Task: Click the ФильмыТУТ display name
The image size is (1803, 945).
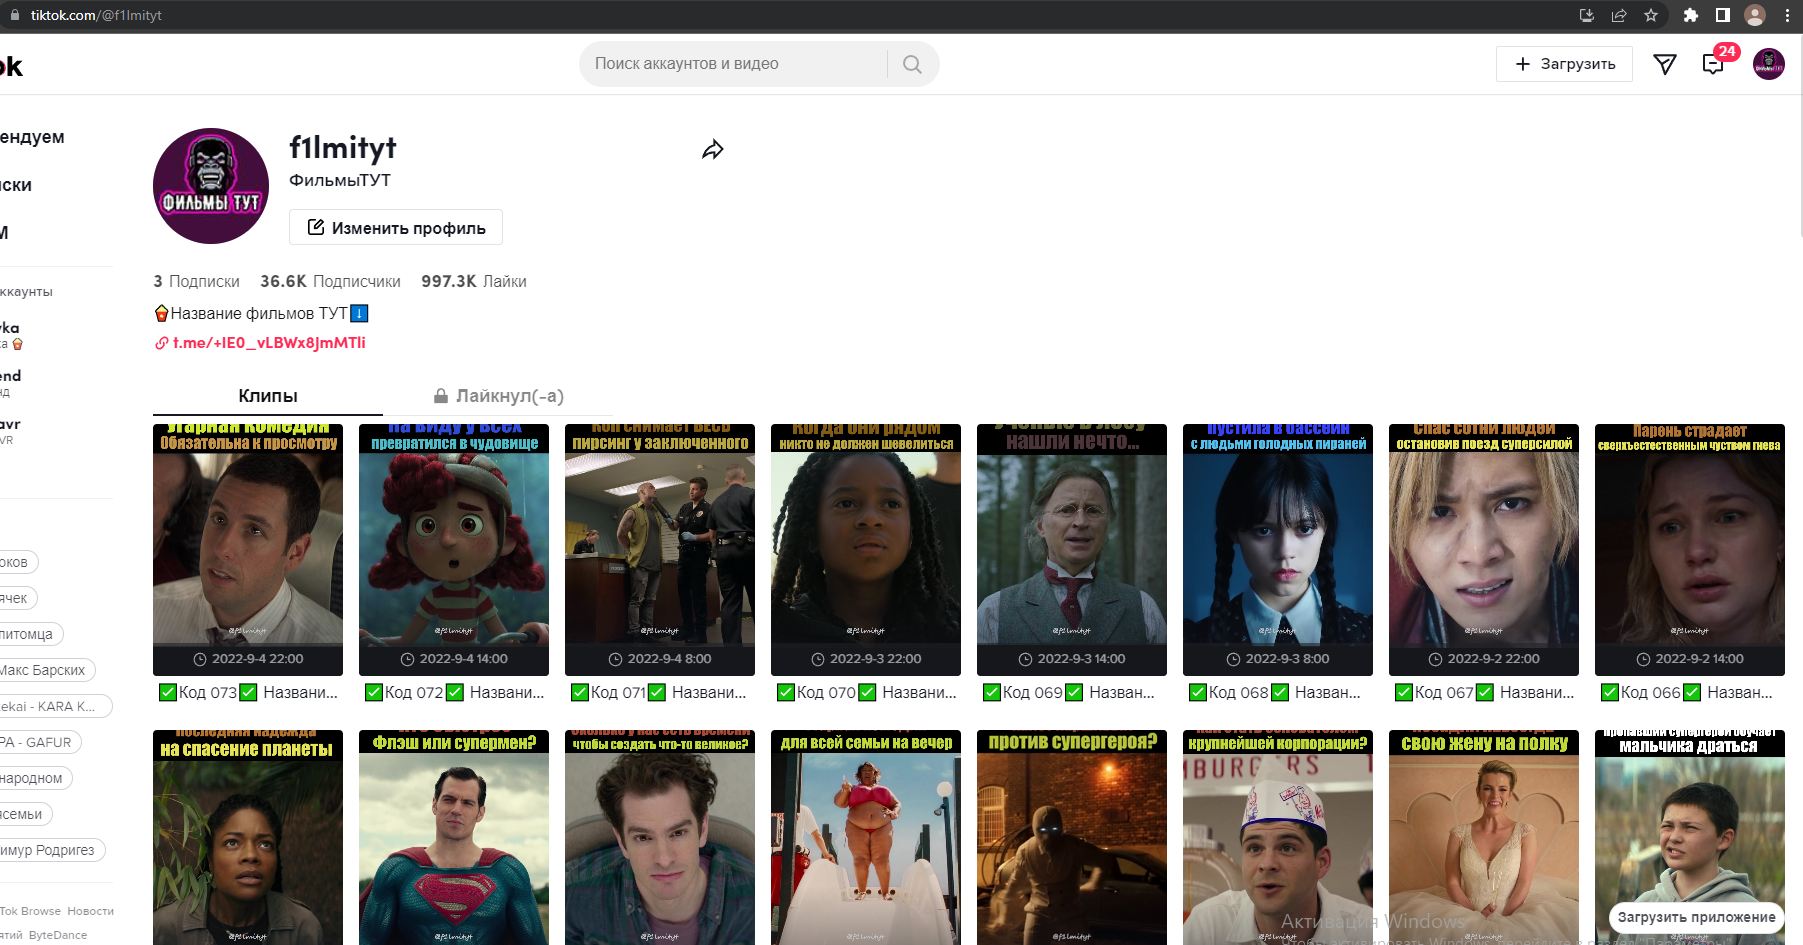Action: (340, 180)
